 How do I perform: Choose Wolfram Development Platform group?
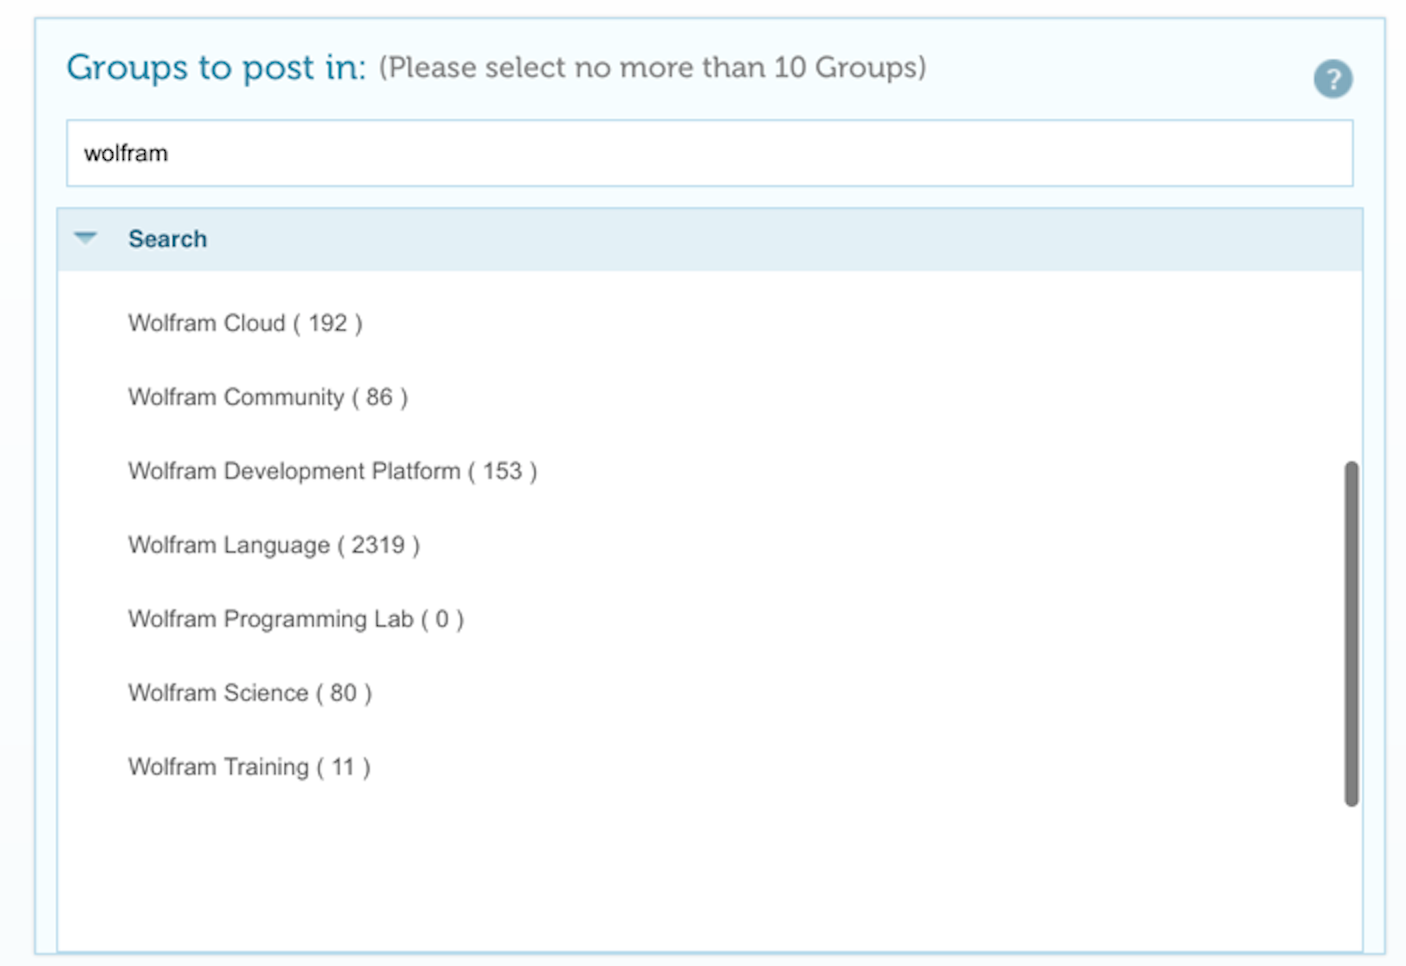click(x=332, y=471)
